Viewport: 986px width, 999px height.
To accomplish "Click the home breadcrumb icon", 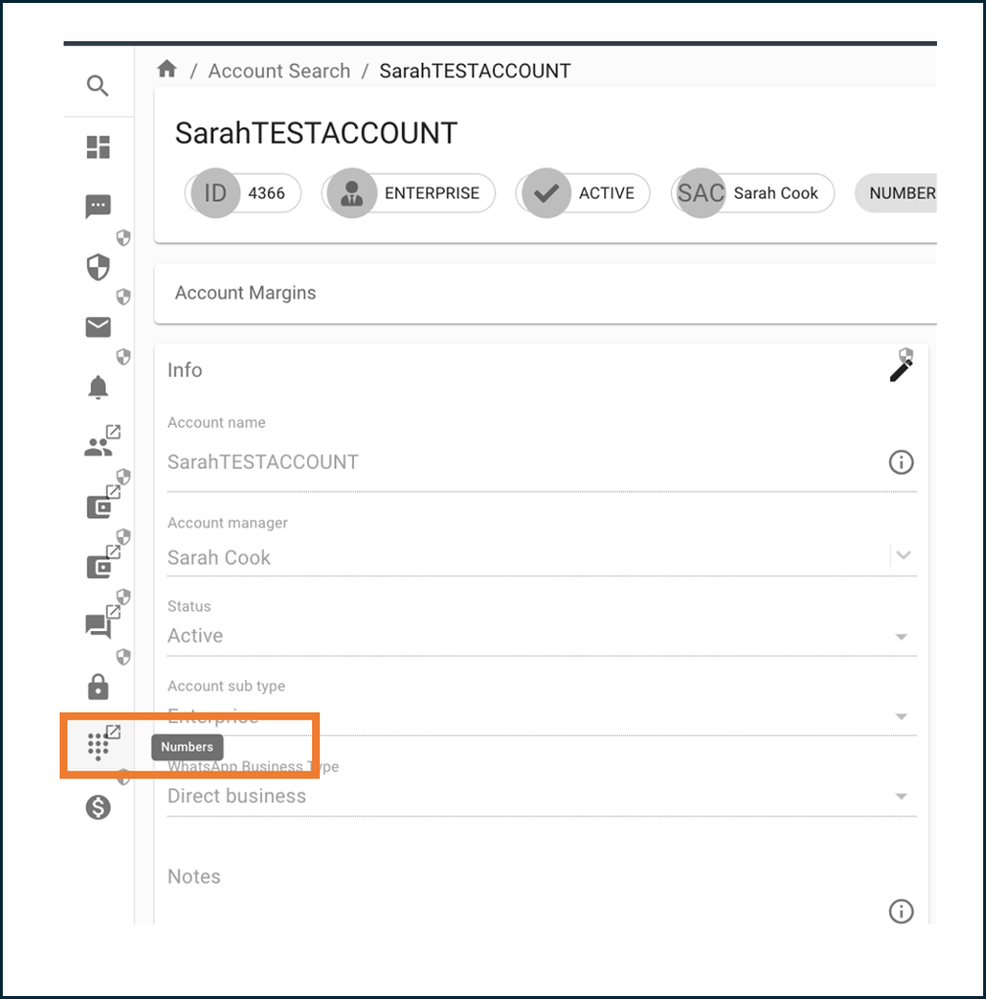I will coord(167,69).
